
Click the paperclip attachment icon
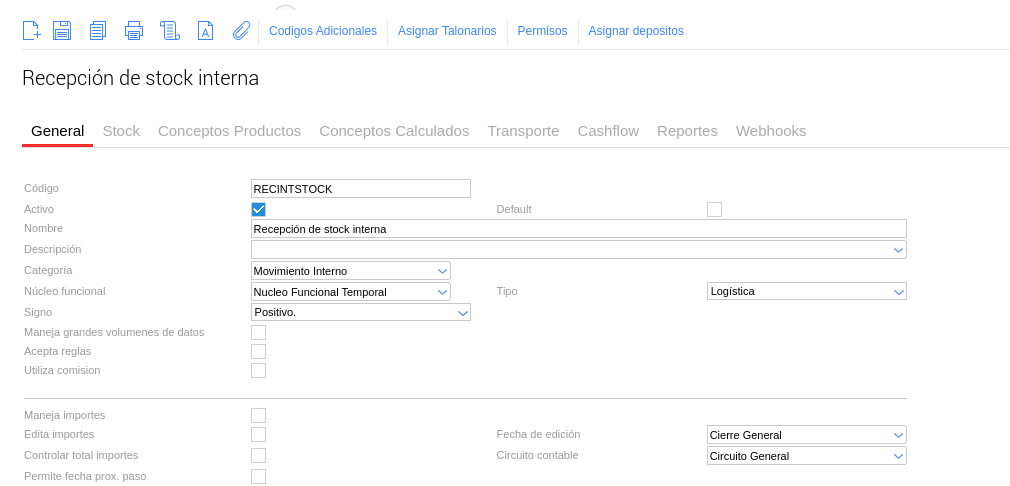coord(241,31)
